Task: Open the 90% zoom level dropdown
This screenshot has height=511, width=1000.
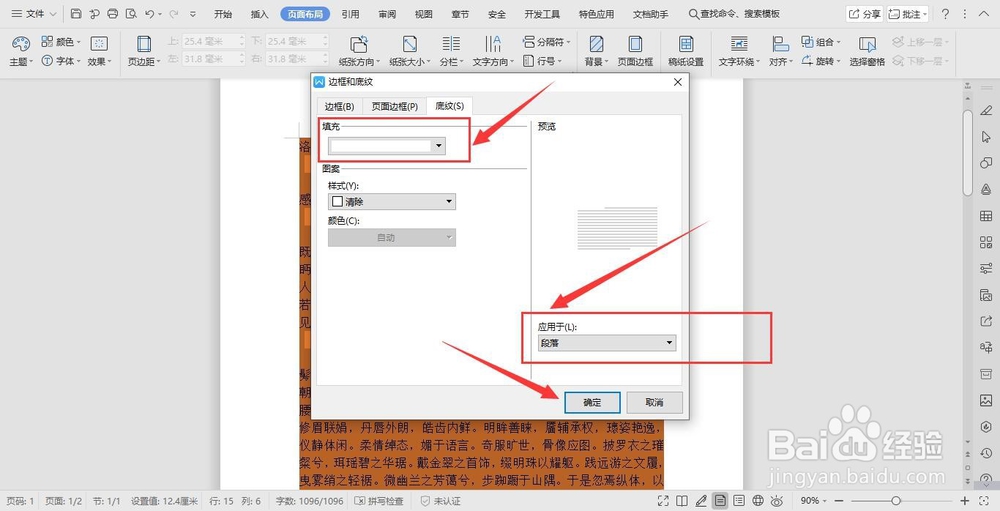Action: coord(813,501)
